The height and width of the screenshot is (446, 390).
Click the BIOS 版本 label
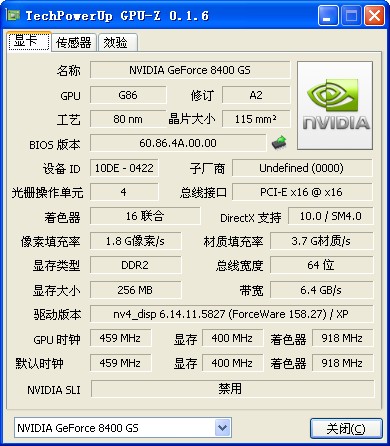[x=55, y=145]
